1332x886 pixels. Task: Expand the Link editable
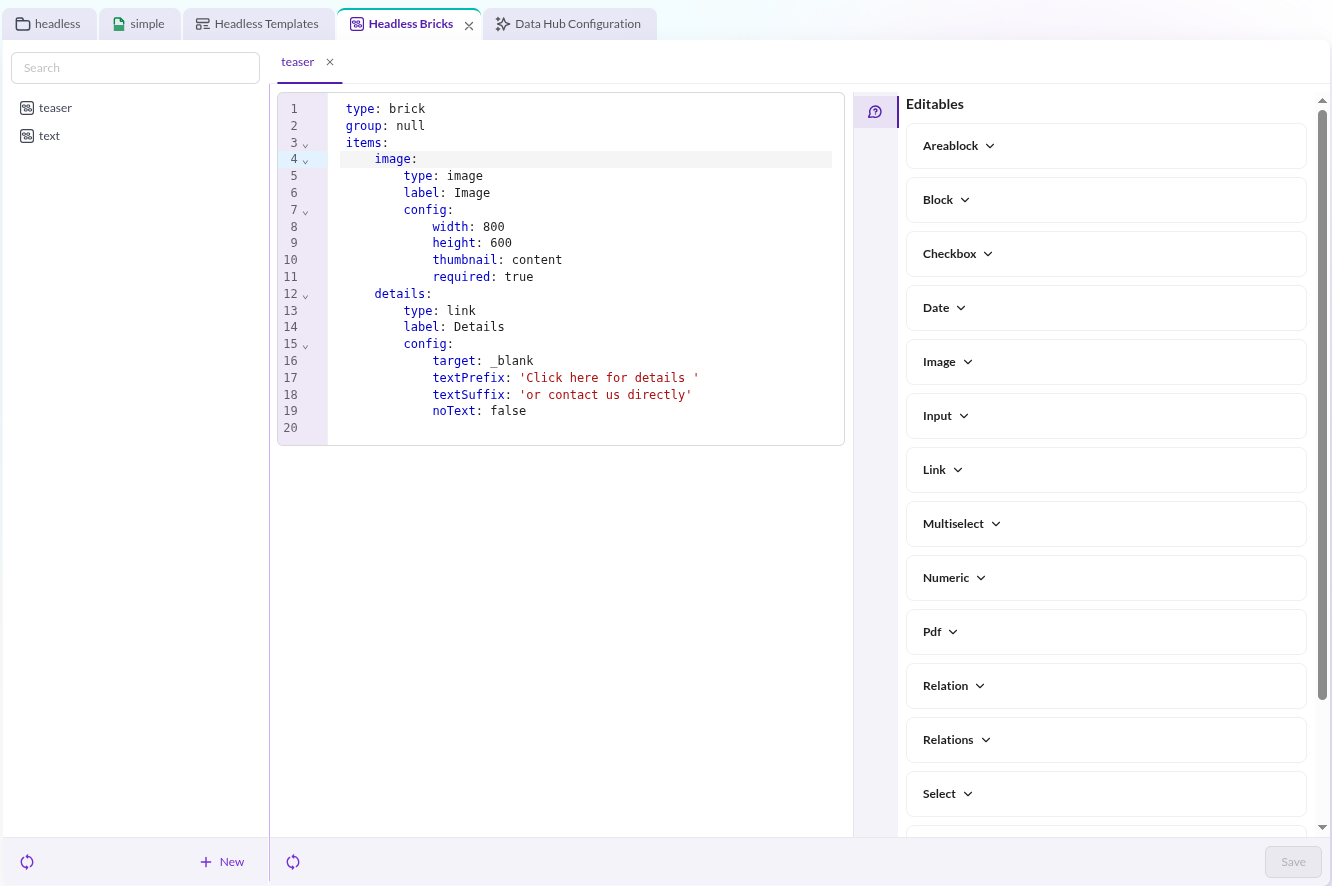point(1106,470)
